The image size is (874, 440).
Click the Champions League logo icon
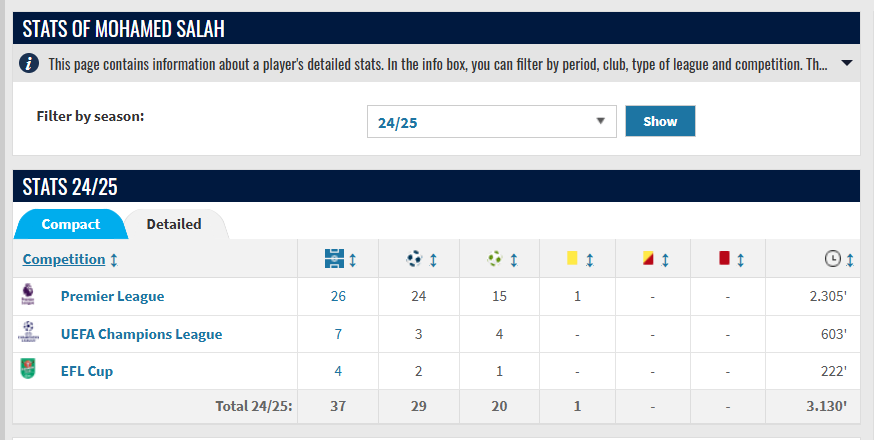coord(28,331)
